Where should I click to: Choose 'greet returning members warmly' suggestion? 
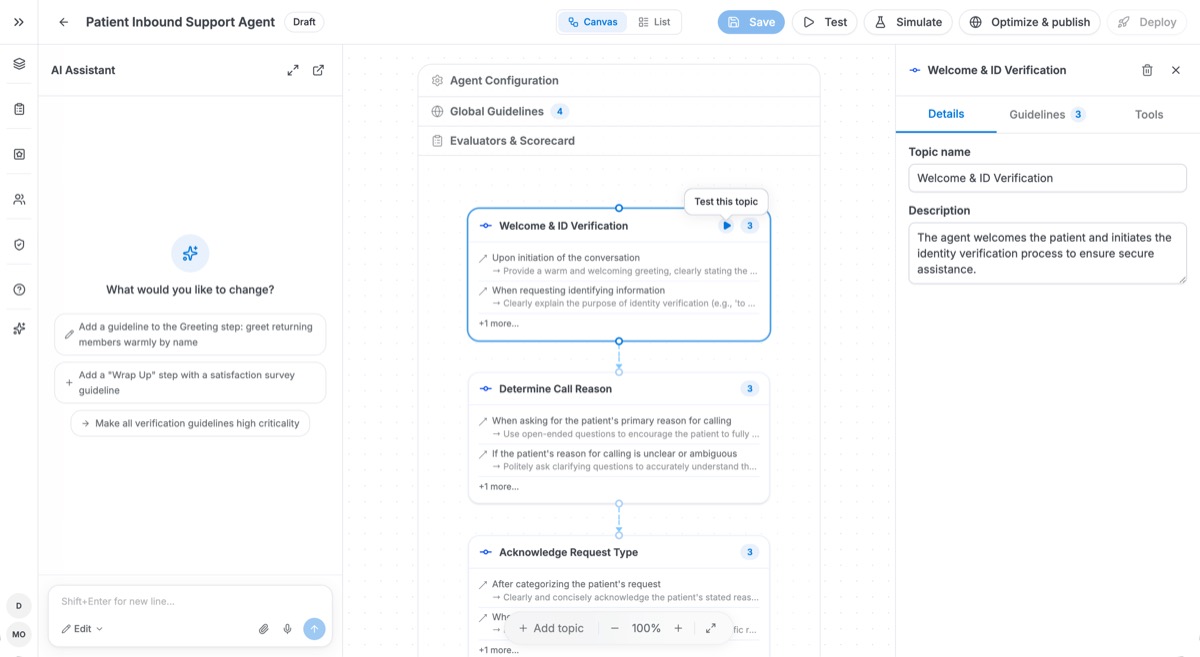tap(190, 334)
